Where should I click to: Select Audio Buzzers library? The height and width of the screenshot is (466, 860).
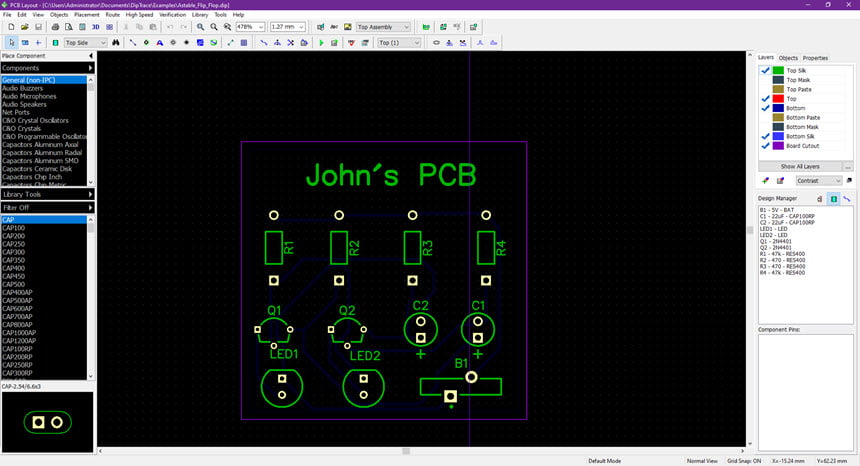click(x=43, y=88)
